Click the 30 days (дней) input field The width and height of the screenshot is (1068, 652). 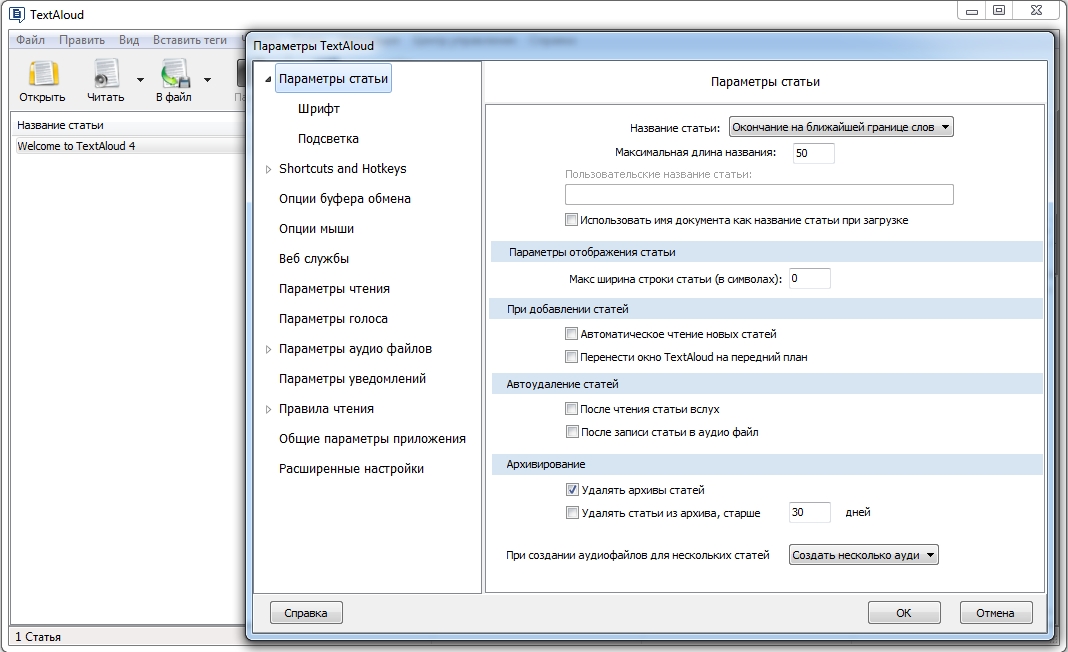tap(809, 512)
